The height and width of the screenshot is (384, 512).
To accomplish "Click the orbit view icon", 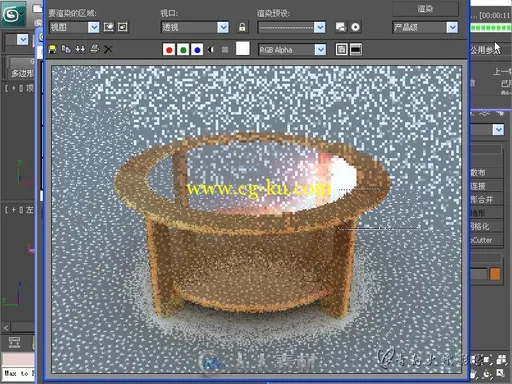I will (x=487, y=374).
